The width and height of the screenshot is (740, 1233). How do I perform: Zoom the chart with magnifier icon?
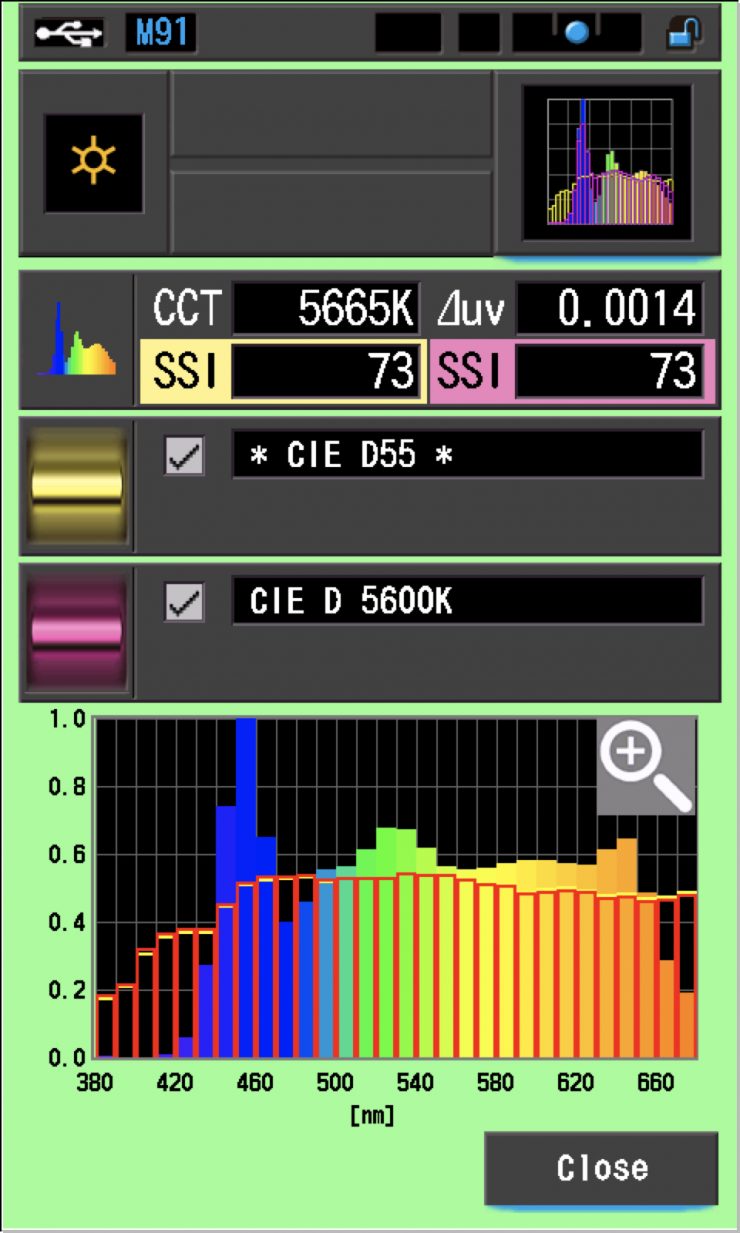[645, 765]
